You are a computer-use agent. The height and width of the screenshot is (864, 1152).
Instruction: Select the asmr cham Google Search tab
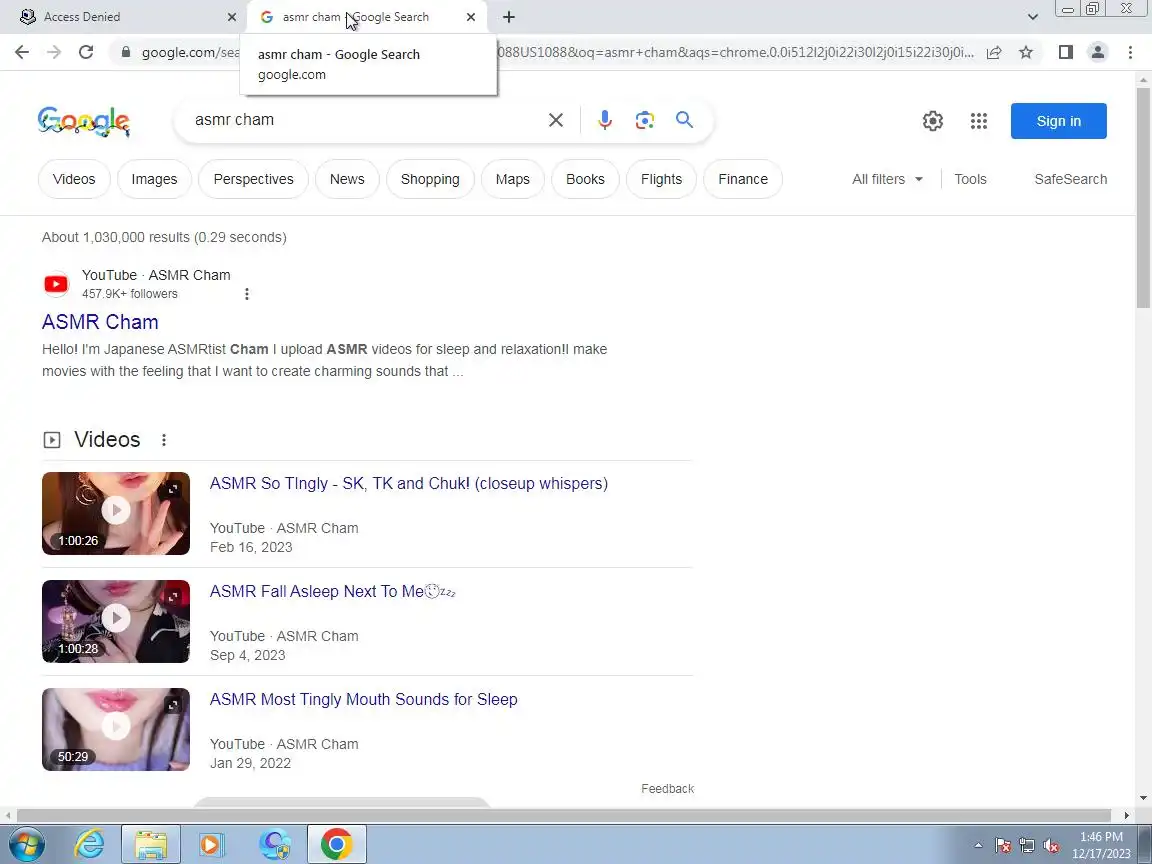click(366, 17)
